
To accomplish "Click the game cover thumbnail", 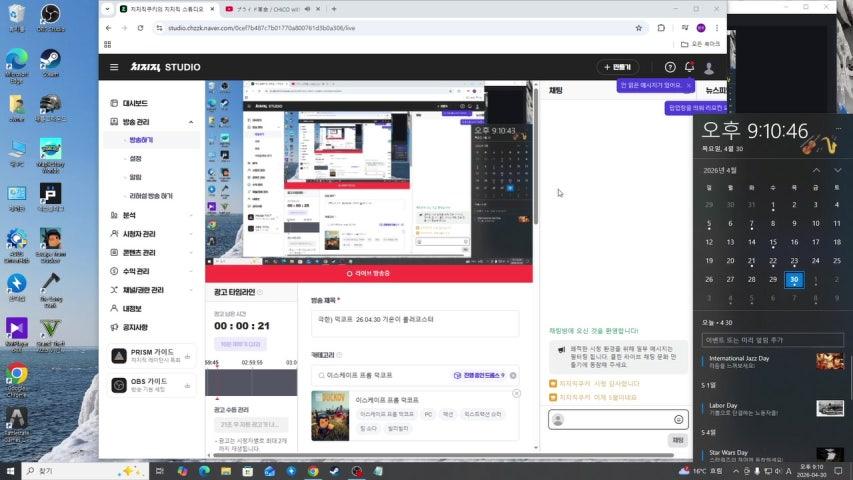I will 330,416.
